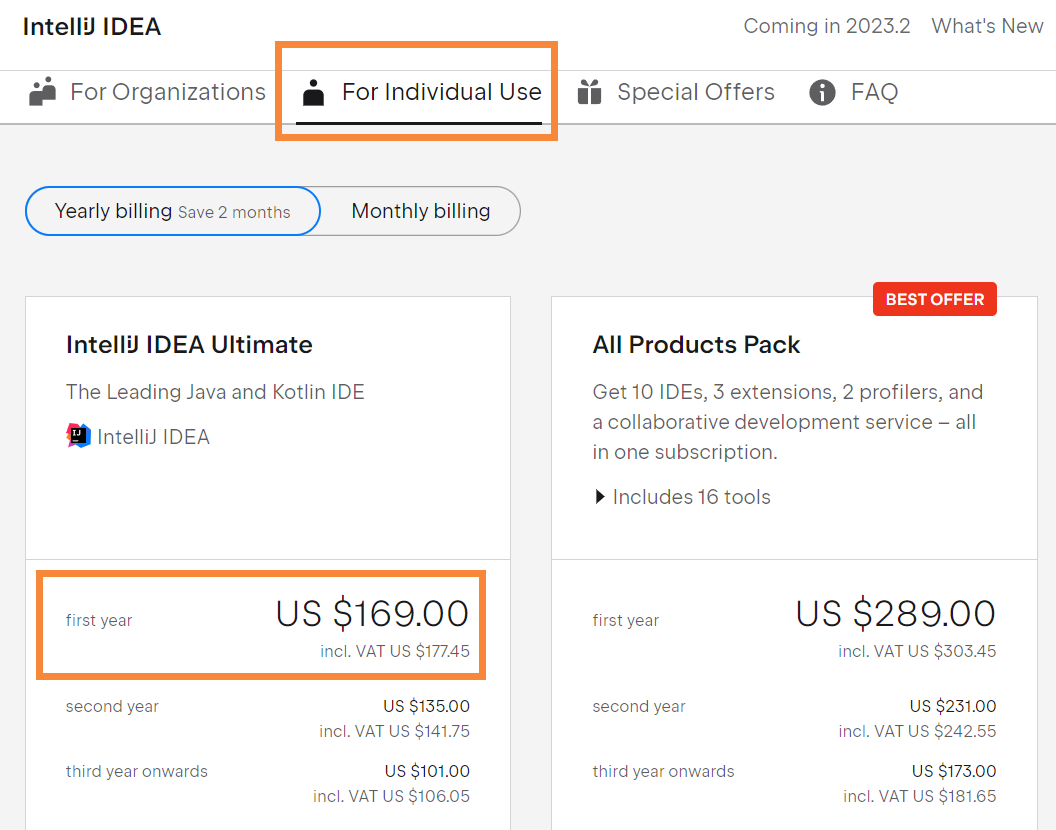Click the US $169.00 first year price

372,614
